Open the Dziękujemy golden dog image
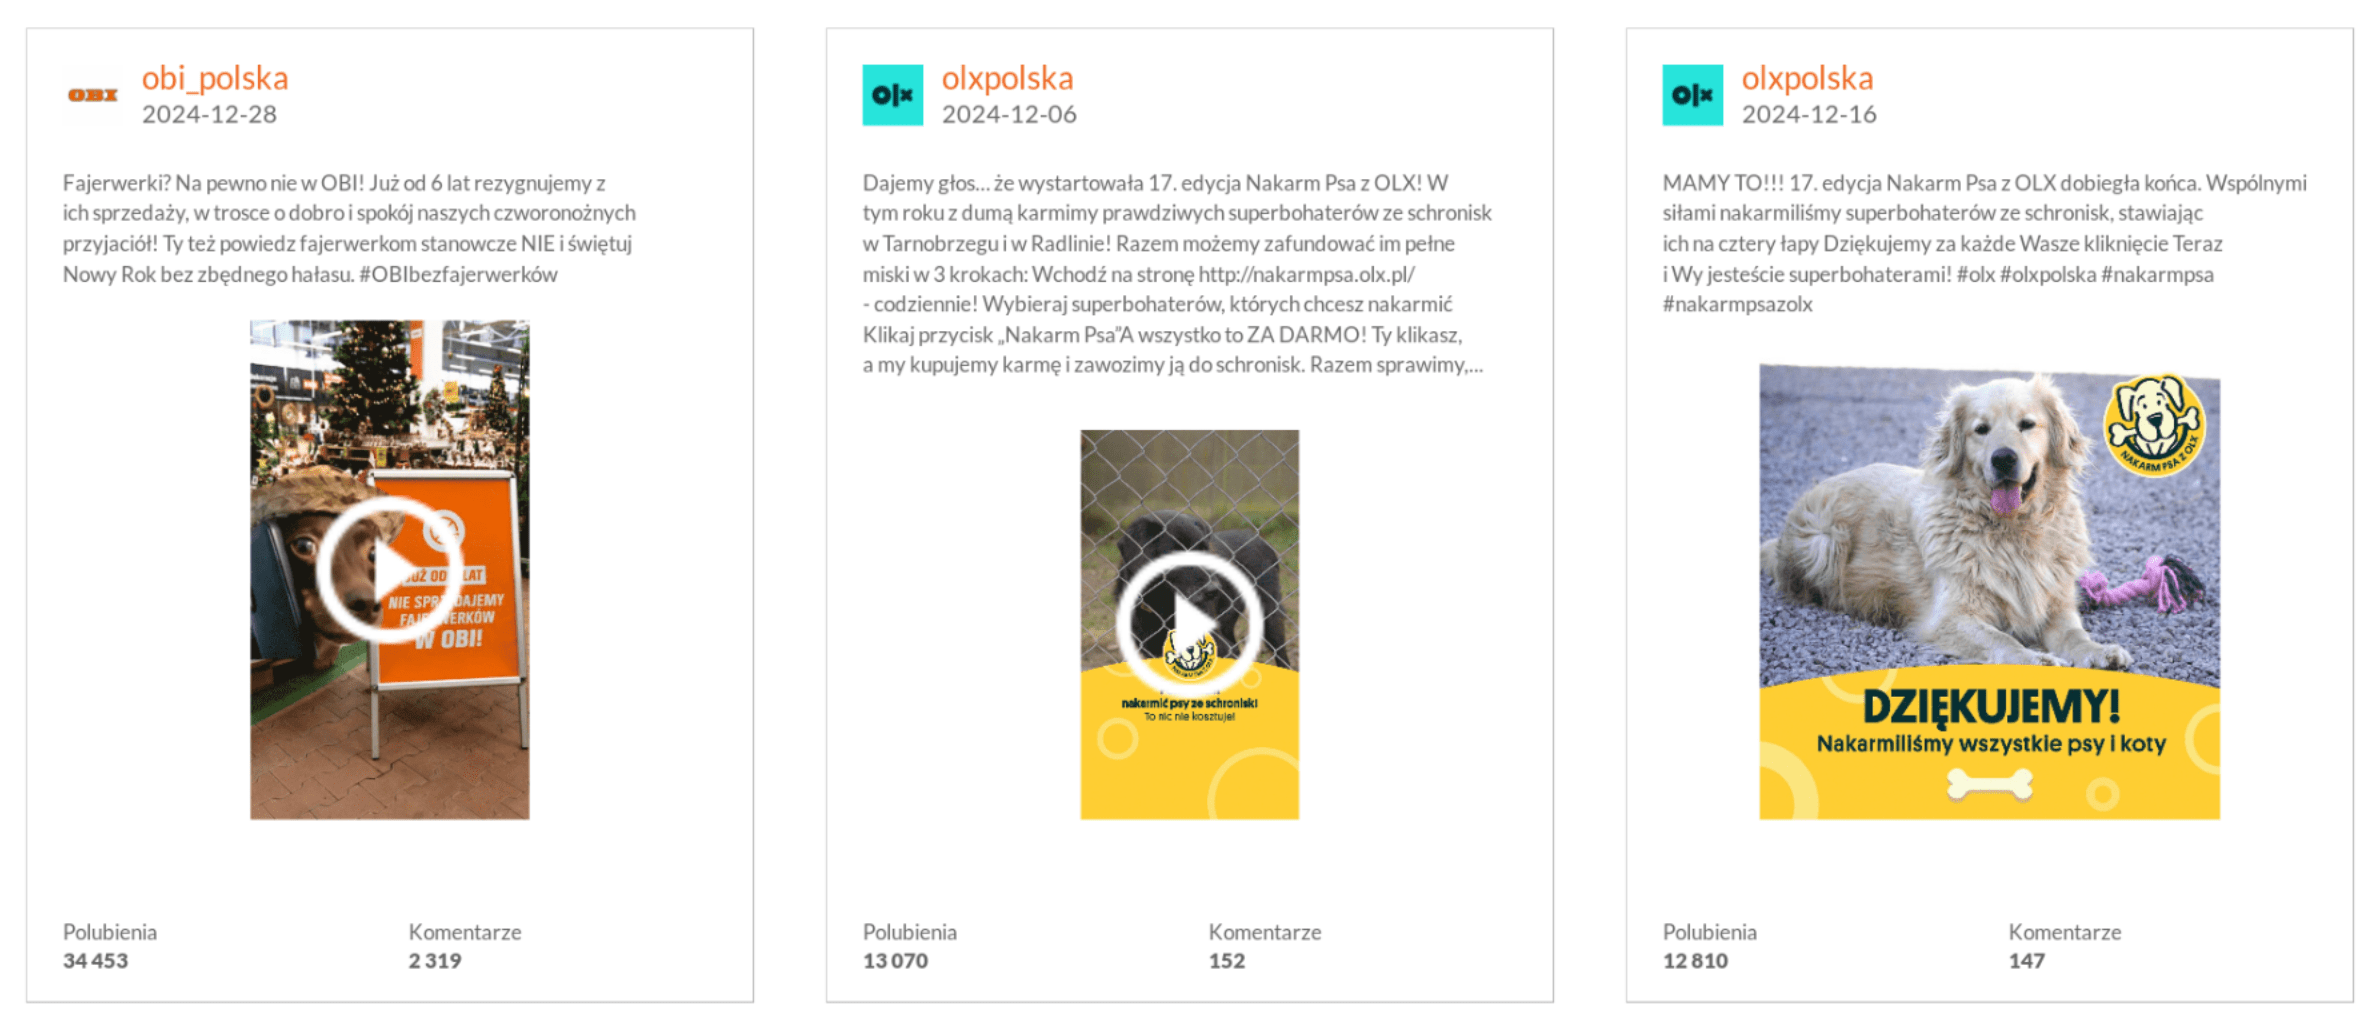Image resolution: width=2374 pixels, height=1036 pixels. click(1989, 592)
